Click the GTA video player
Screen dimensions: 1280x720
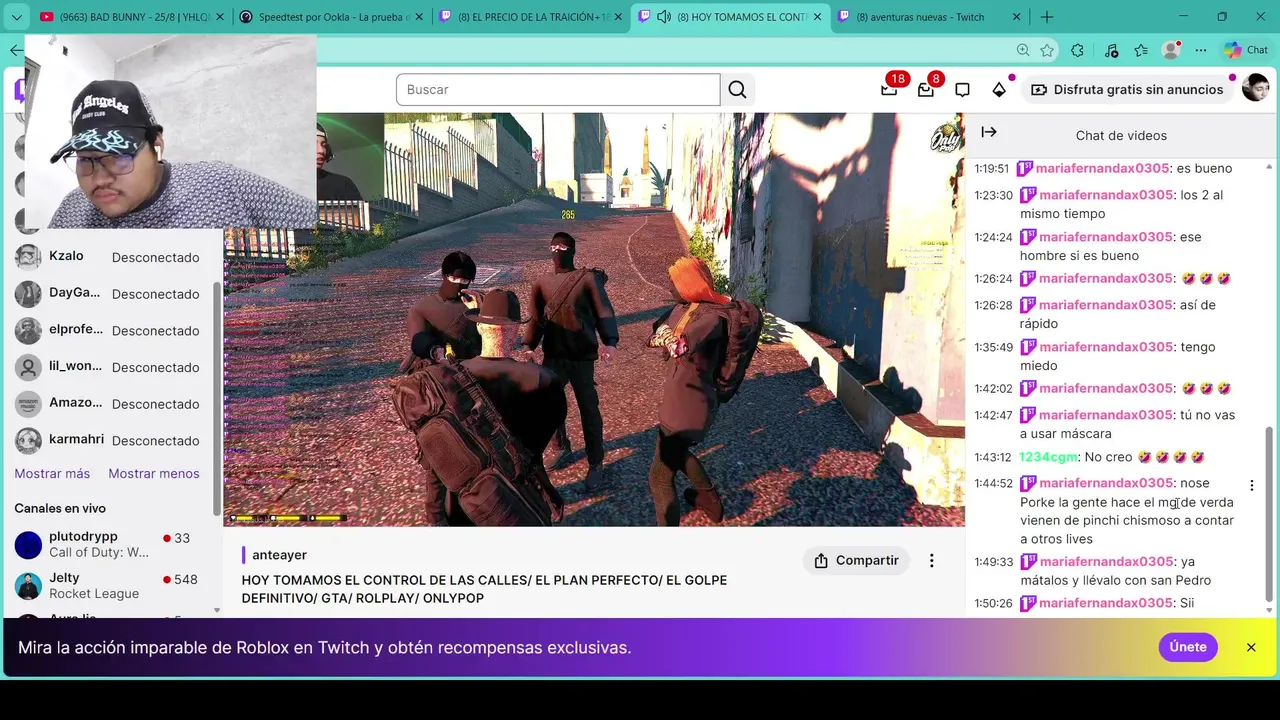[x=594, y=320]
